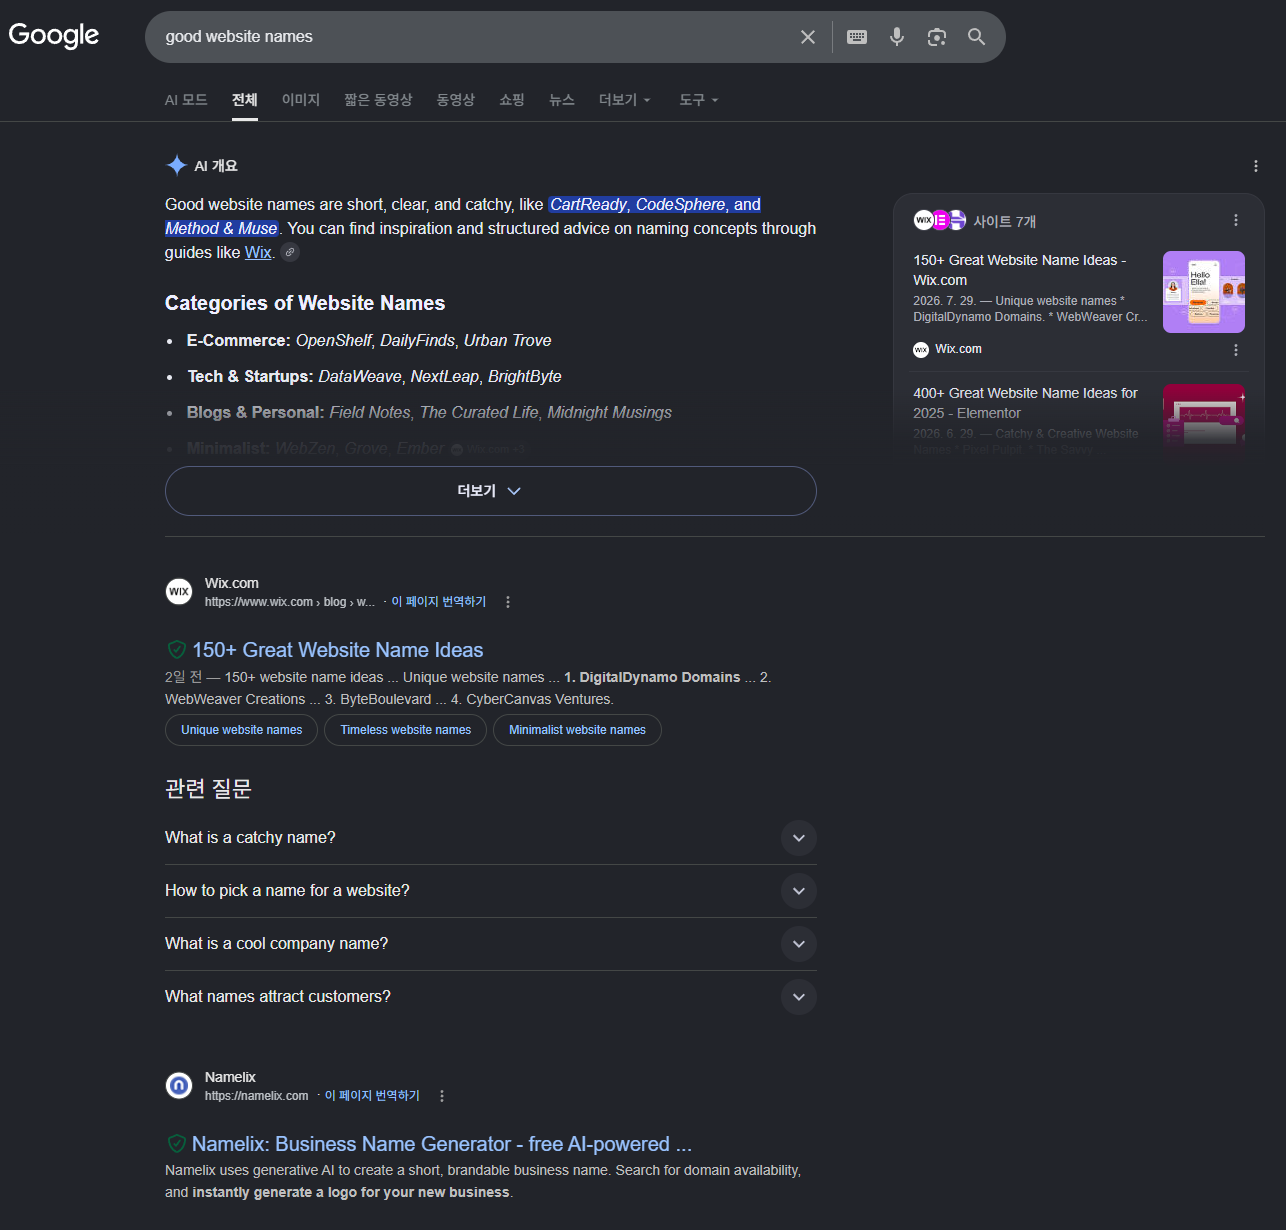Screen dimensions: 1286x1230
Task: Click the 관련 질문 section heading
Action: 208,789
